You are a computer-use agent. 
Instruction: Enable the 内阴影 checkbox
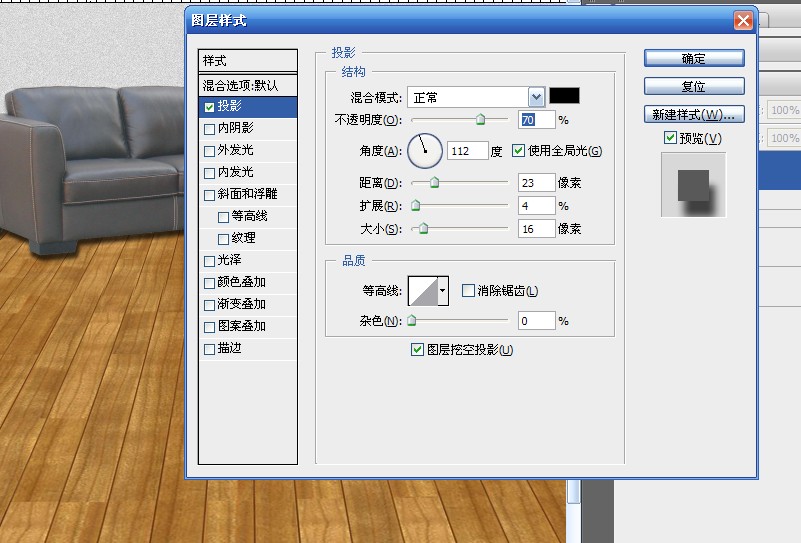coord(209,129)
